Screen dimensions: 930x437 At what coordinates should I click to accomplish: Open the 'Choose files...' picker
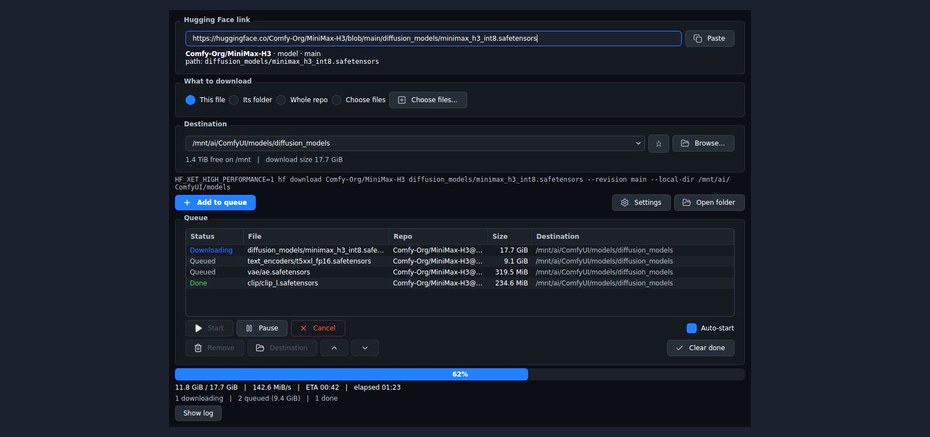tap(428, 100)
